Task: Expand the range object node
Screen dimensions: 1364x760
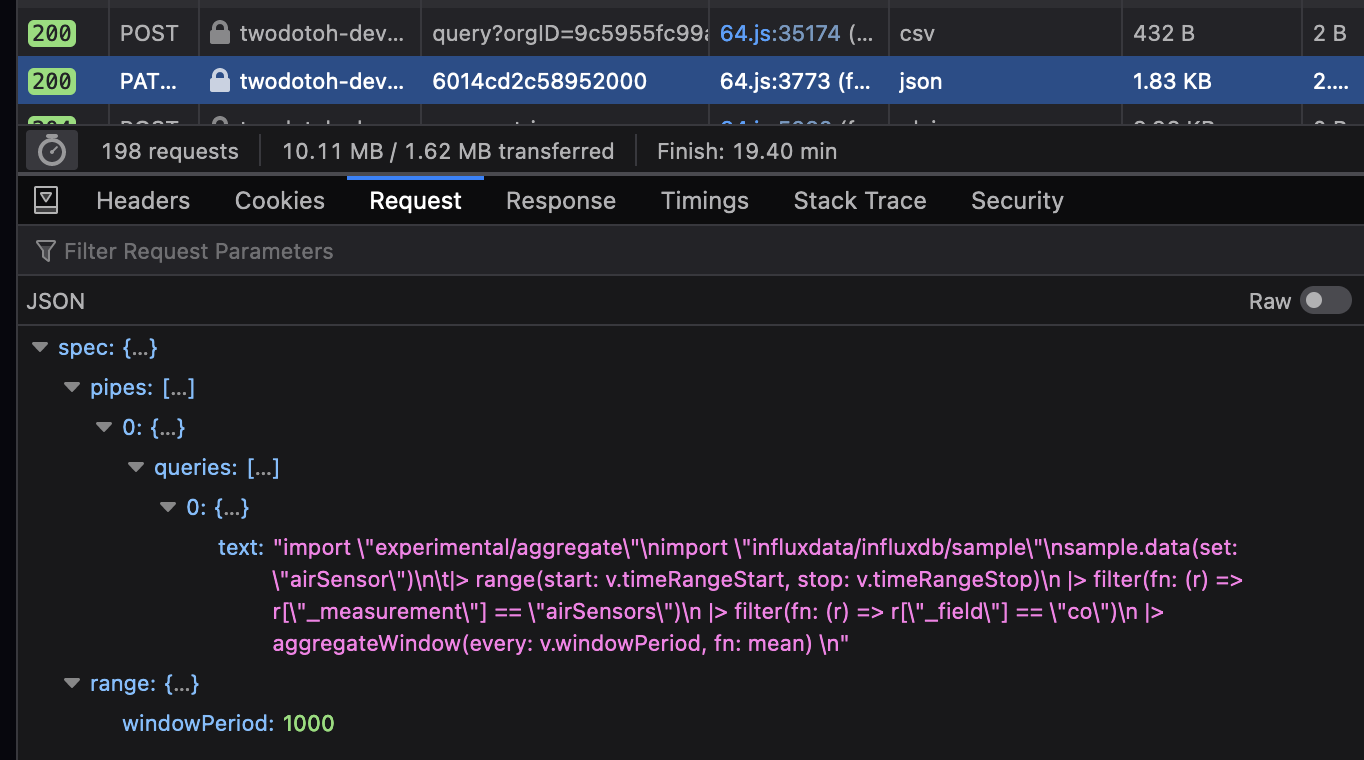Action: tap(72, 683)
